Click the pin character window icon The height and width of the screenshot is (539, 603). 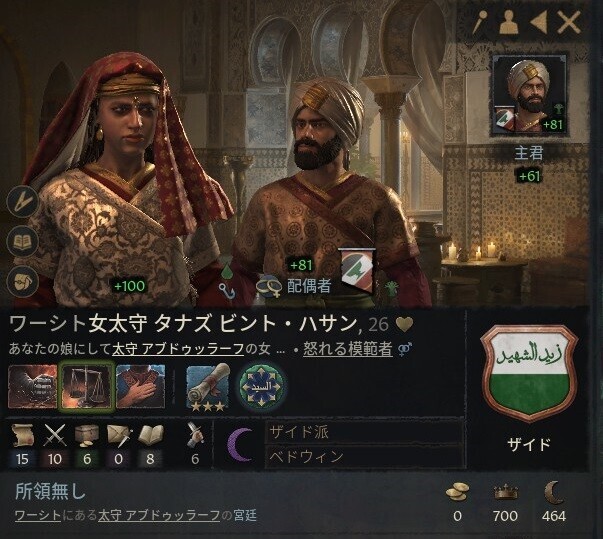click(480, 22)
